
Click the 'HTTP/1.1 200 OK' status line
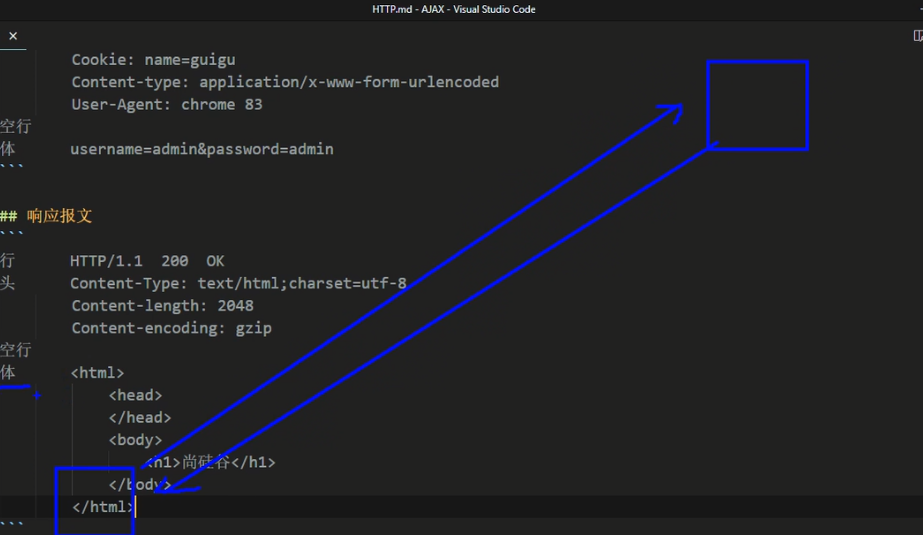(x=147, y=261)
